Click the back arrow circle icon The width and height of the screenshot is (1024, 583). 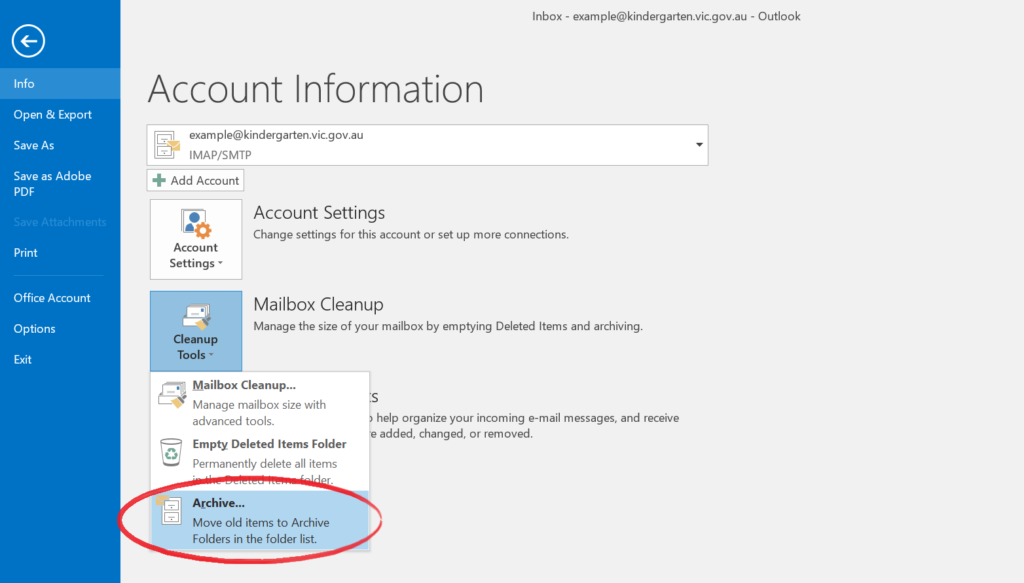[28, 41]
